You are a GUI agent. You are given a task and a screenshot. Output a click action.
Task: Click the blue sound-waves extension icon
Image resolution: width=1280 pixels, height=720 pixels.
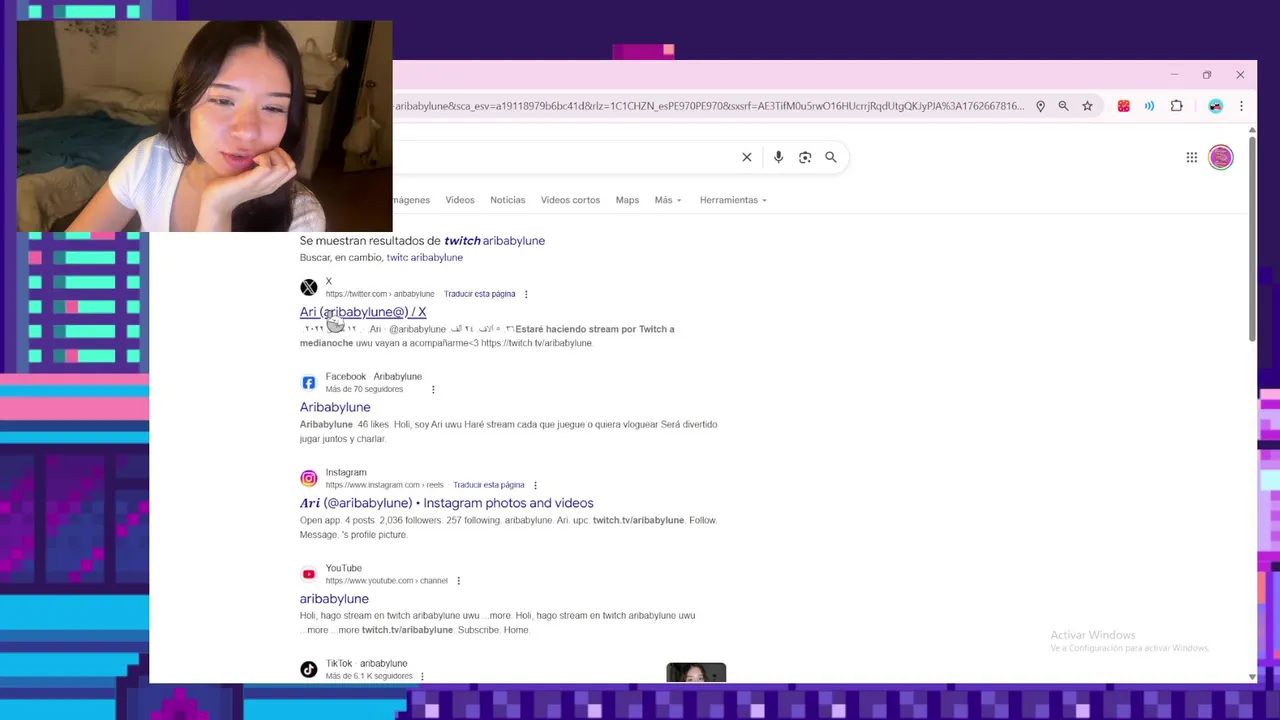pos(1150,106)
